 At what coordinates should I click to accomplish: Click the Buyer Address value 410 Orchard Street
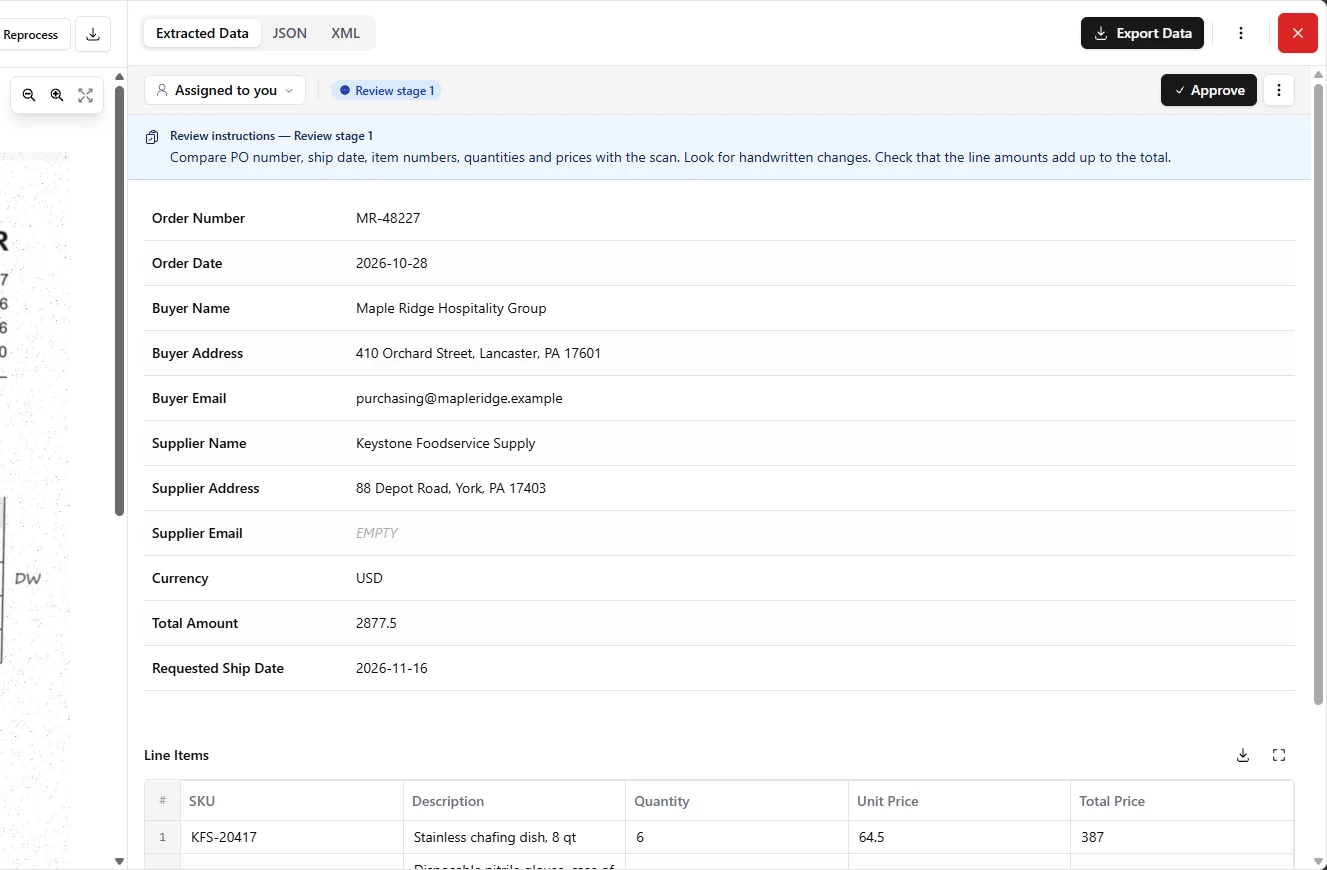pyautogui.click(x=478, y=353)
